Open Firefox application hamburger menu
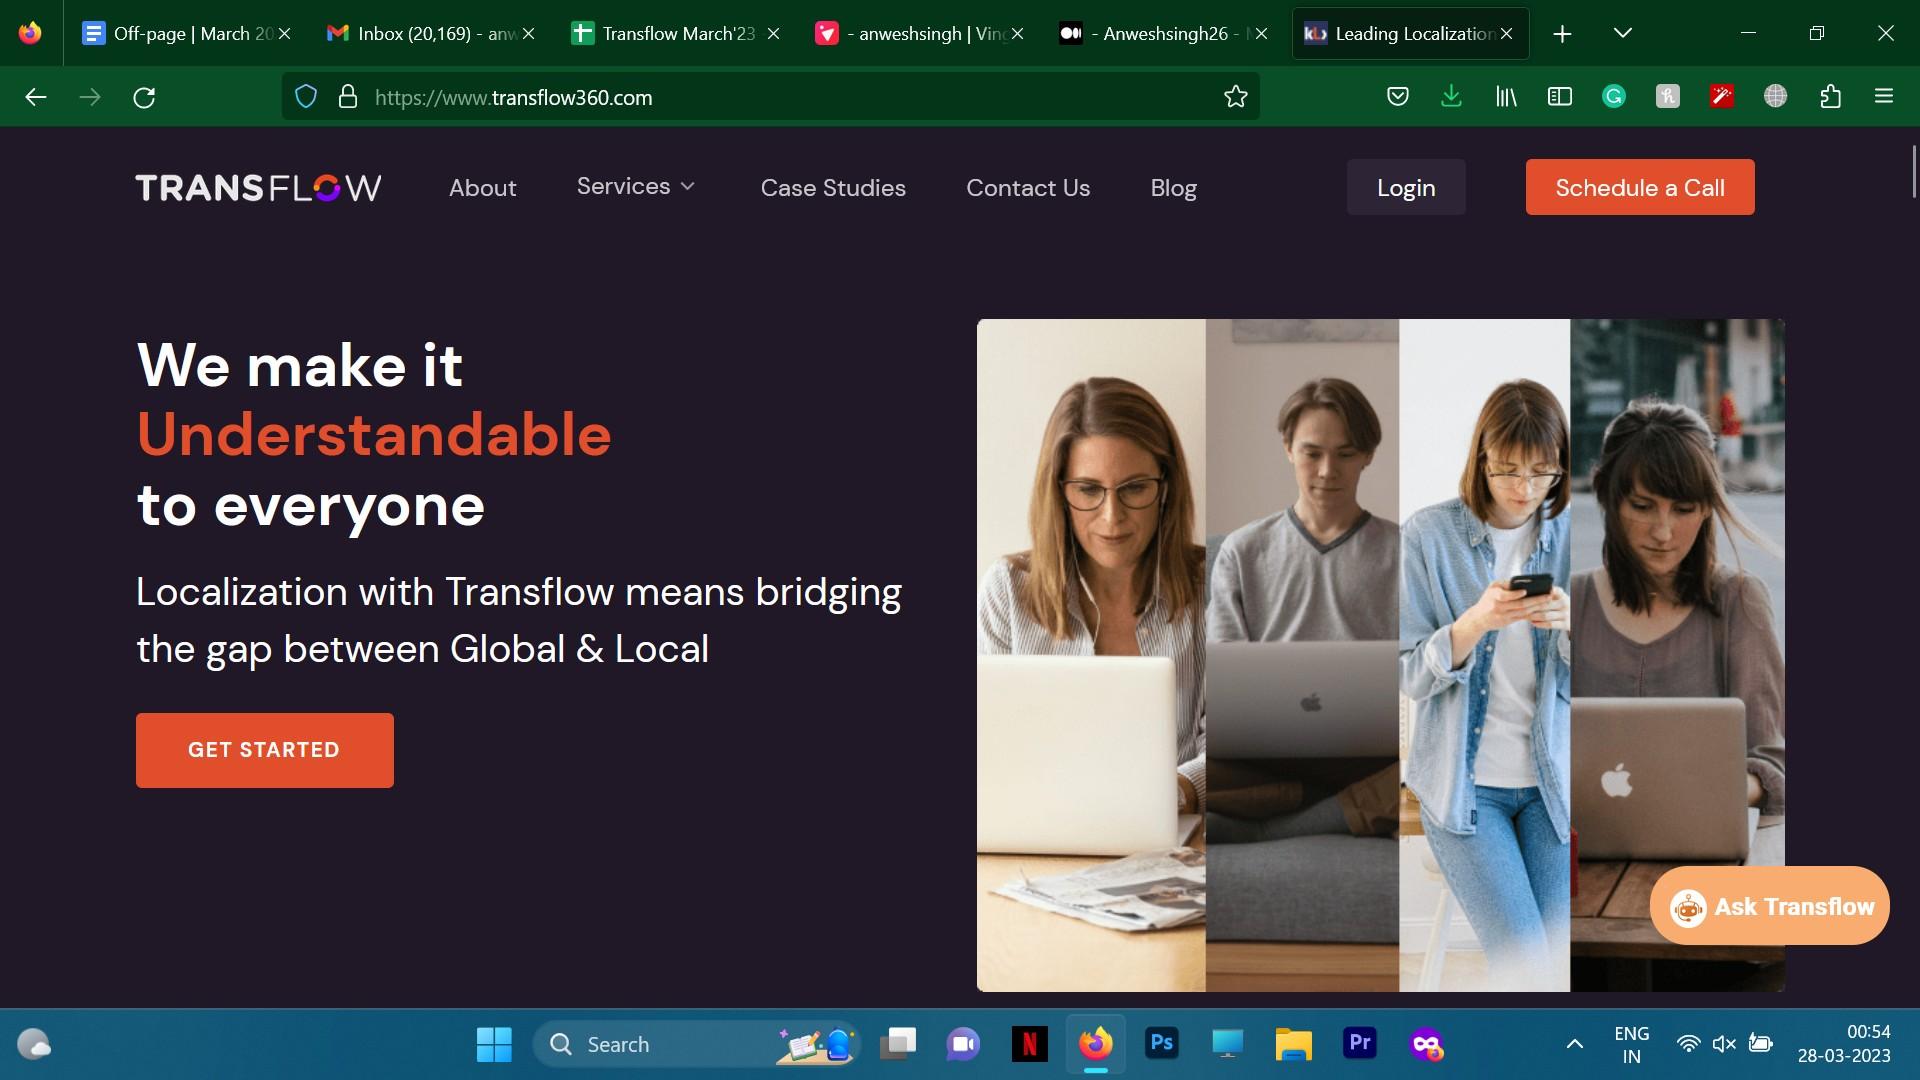Image resolution: width=1920 pixels, height=1080 pixels. 1884,97
